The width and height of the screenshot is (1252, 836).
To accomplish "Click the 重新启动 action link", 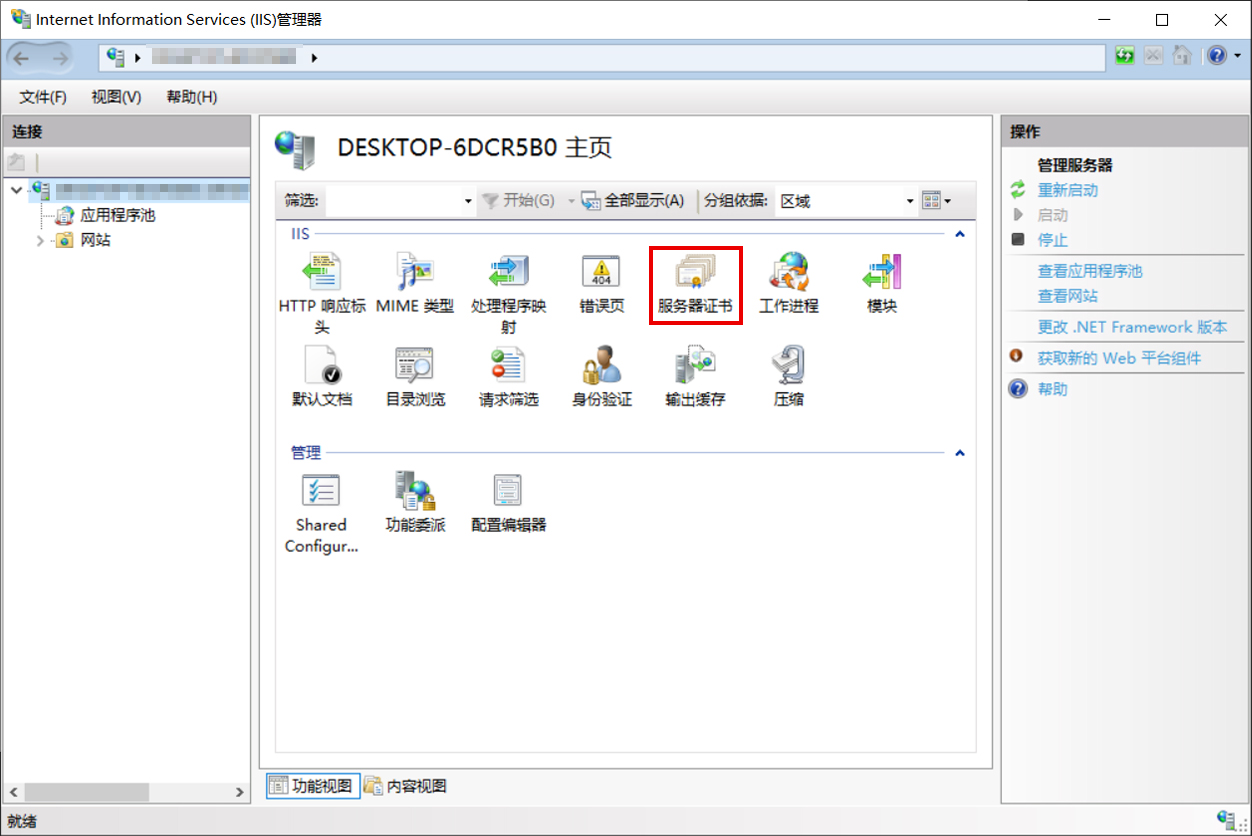I will point(1067,190).
